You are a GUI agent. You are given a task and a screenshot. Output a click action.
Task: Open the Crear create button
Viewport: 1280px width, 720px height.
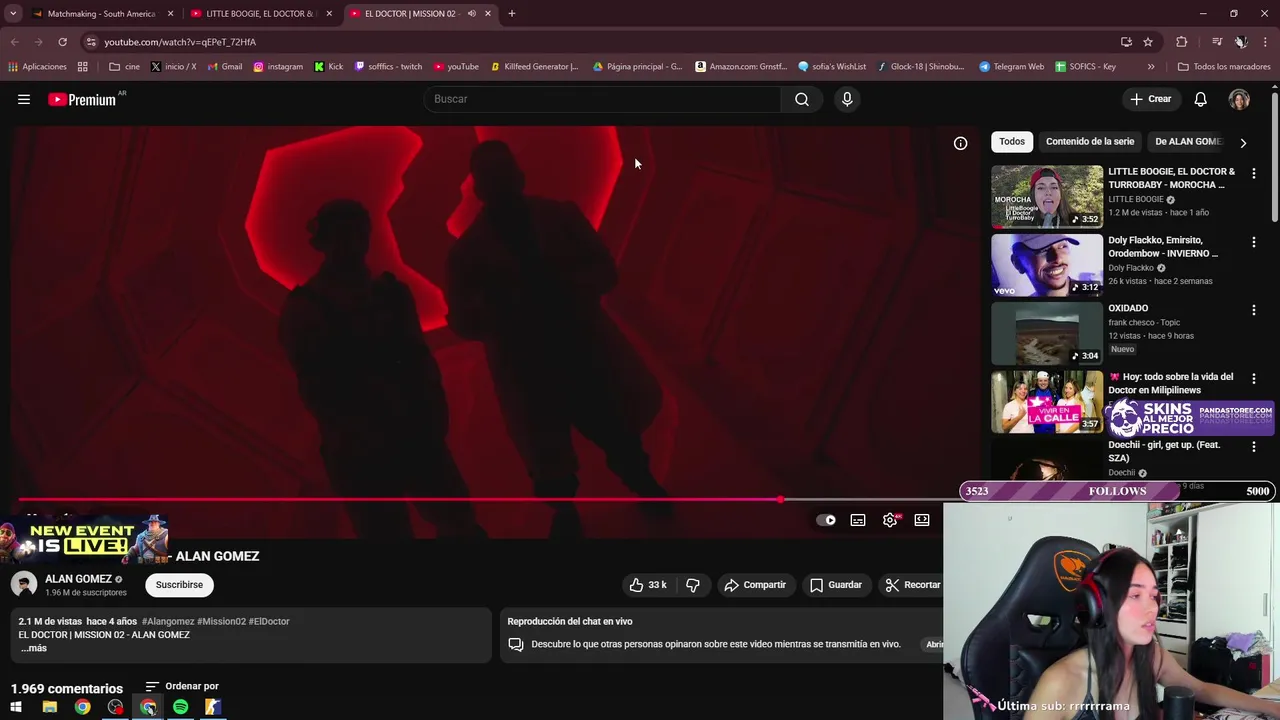1150,99
